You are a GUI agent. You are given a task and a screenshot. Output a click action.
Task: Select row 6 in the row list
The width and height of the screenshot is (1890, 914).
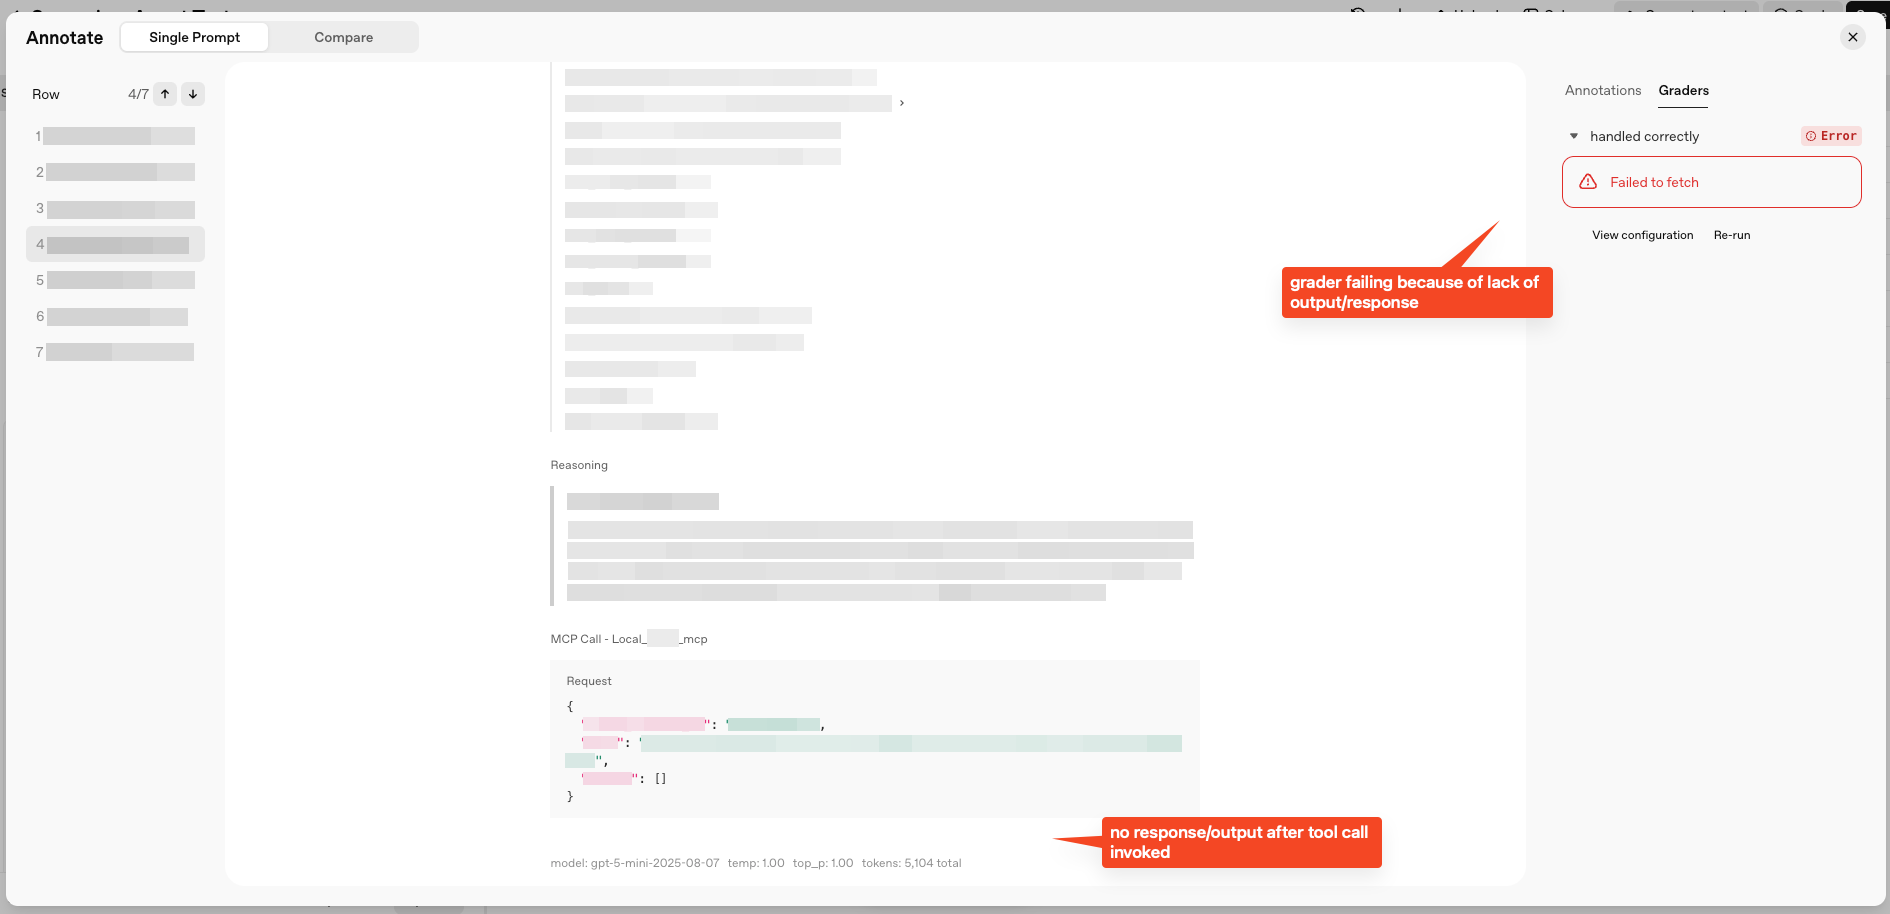pyautogui.click(x=115, y=316)
